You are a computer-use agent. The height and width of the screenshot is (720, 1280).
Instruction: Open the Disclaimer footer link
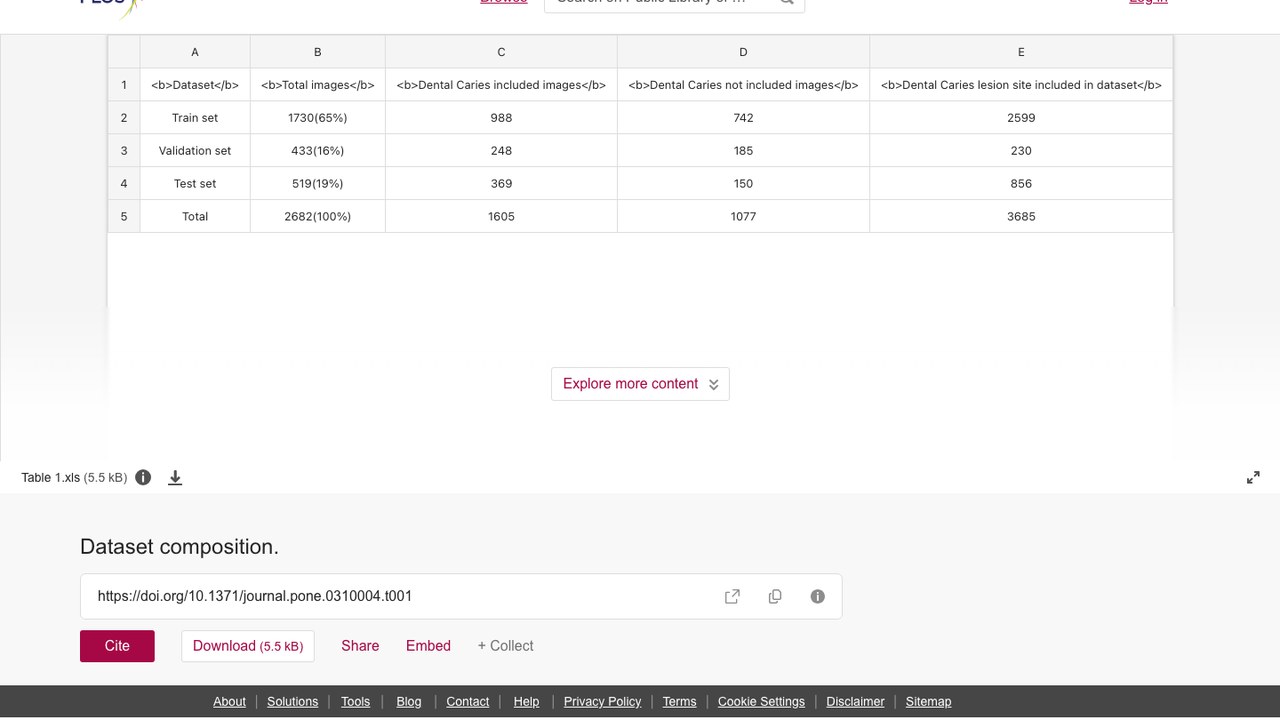click(855, 701)
